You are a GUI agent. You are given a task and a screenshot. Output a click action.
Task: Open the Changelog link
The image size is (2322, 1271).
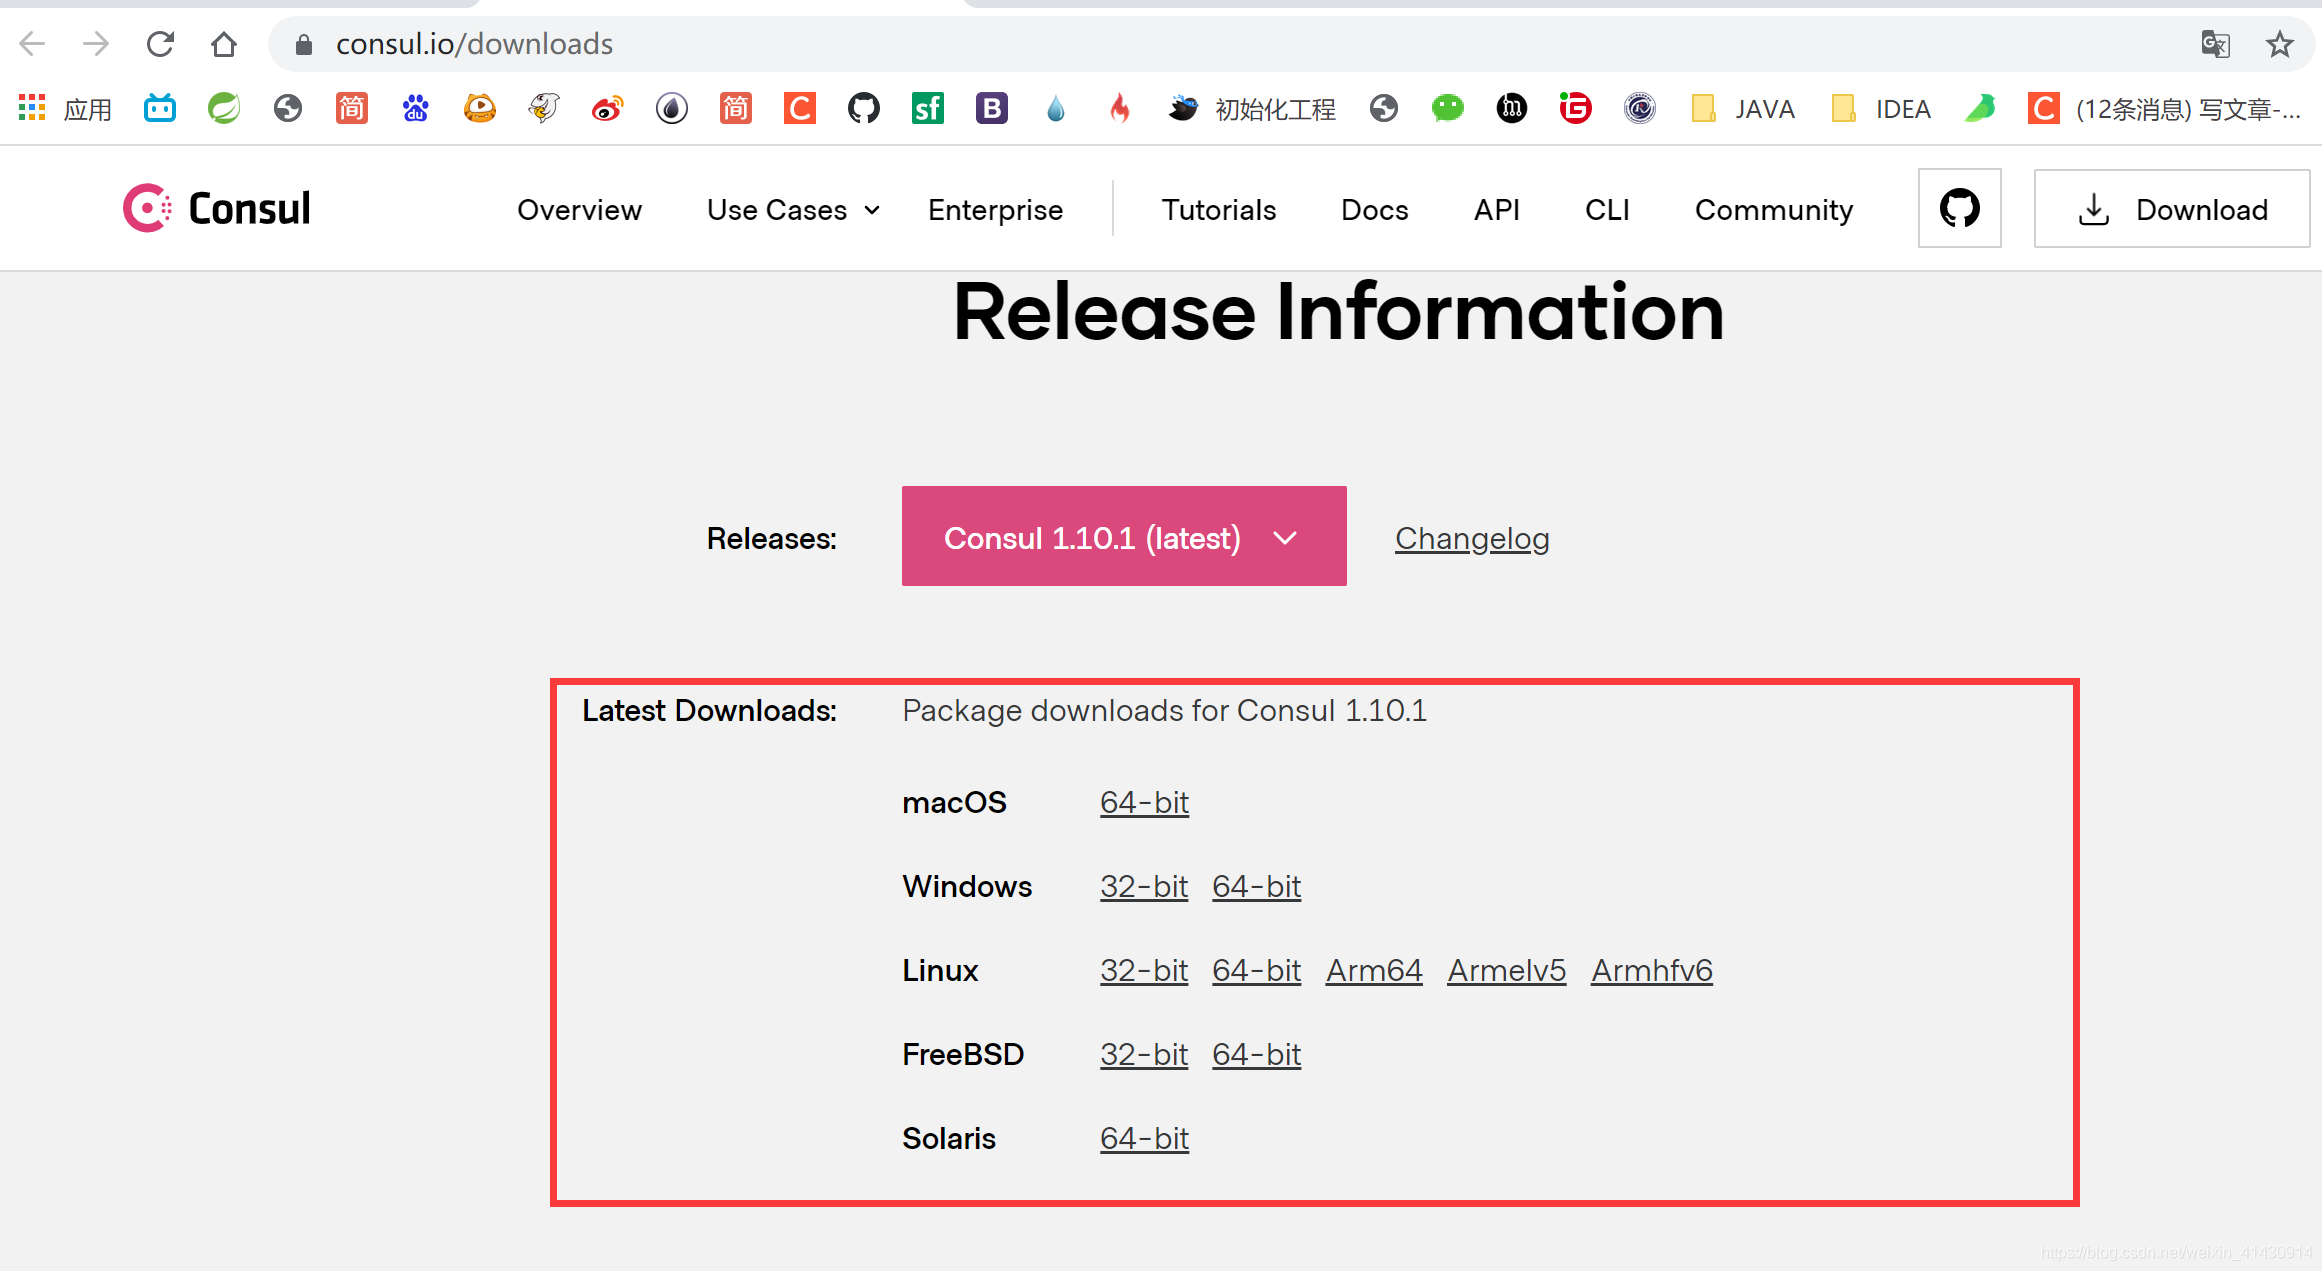click(1471, 538)
